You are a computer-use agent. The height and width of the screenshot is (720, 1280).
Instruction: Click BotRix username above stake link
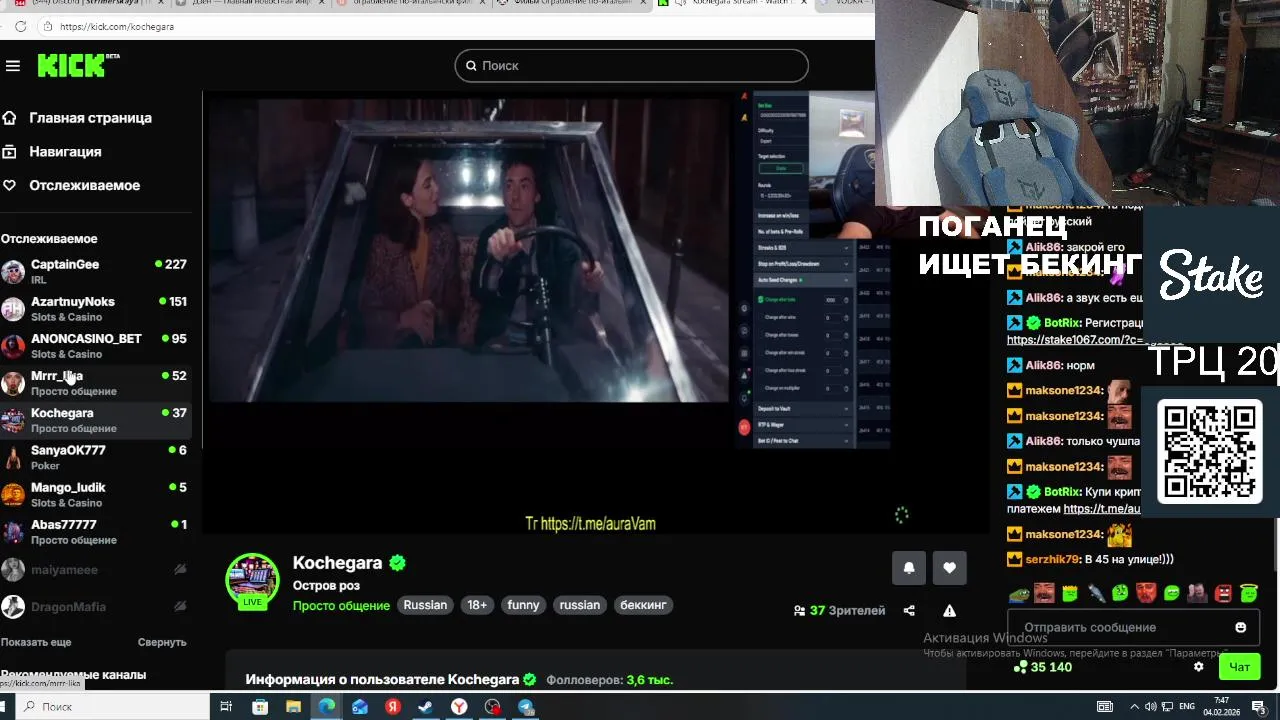(x=1061, y=323)
